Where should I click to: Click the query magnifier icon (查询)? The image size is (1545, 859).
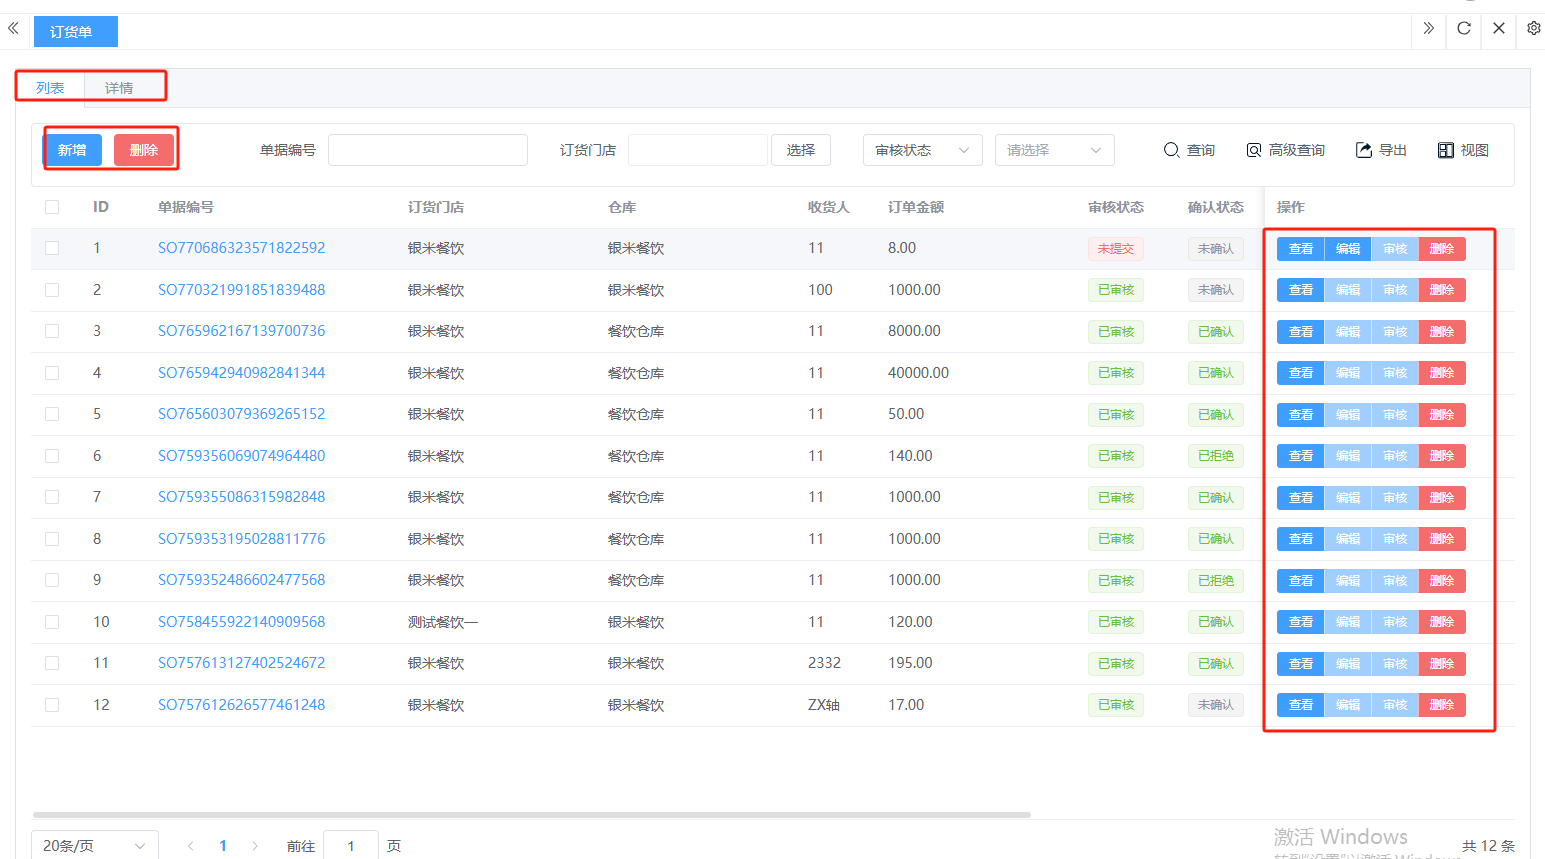tap(1172, 150)
